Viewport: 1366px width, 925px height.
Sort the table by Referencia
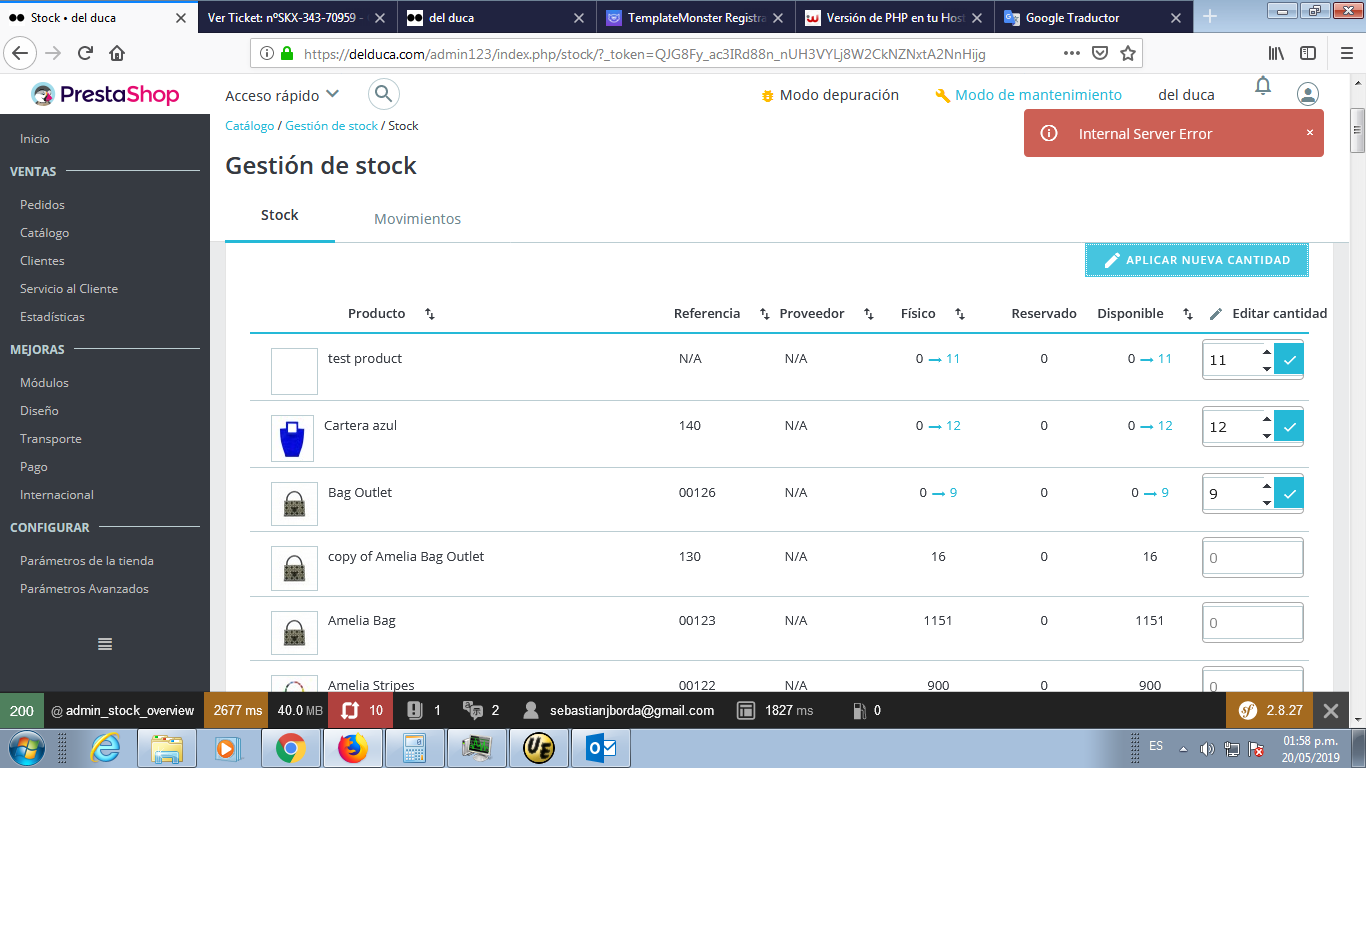[765, 314]
